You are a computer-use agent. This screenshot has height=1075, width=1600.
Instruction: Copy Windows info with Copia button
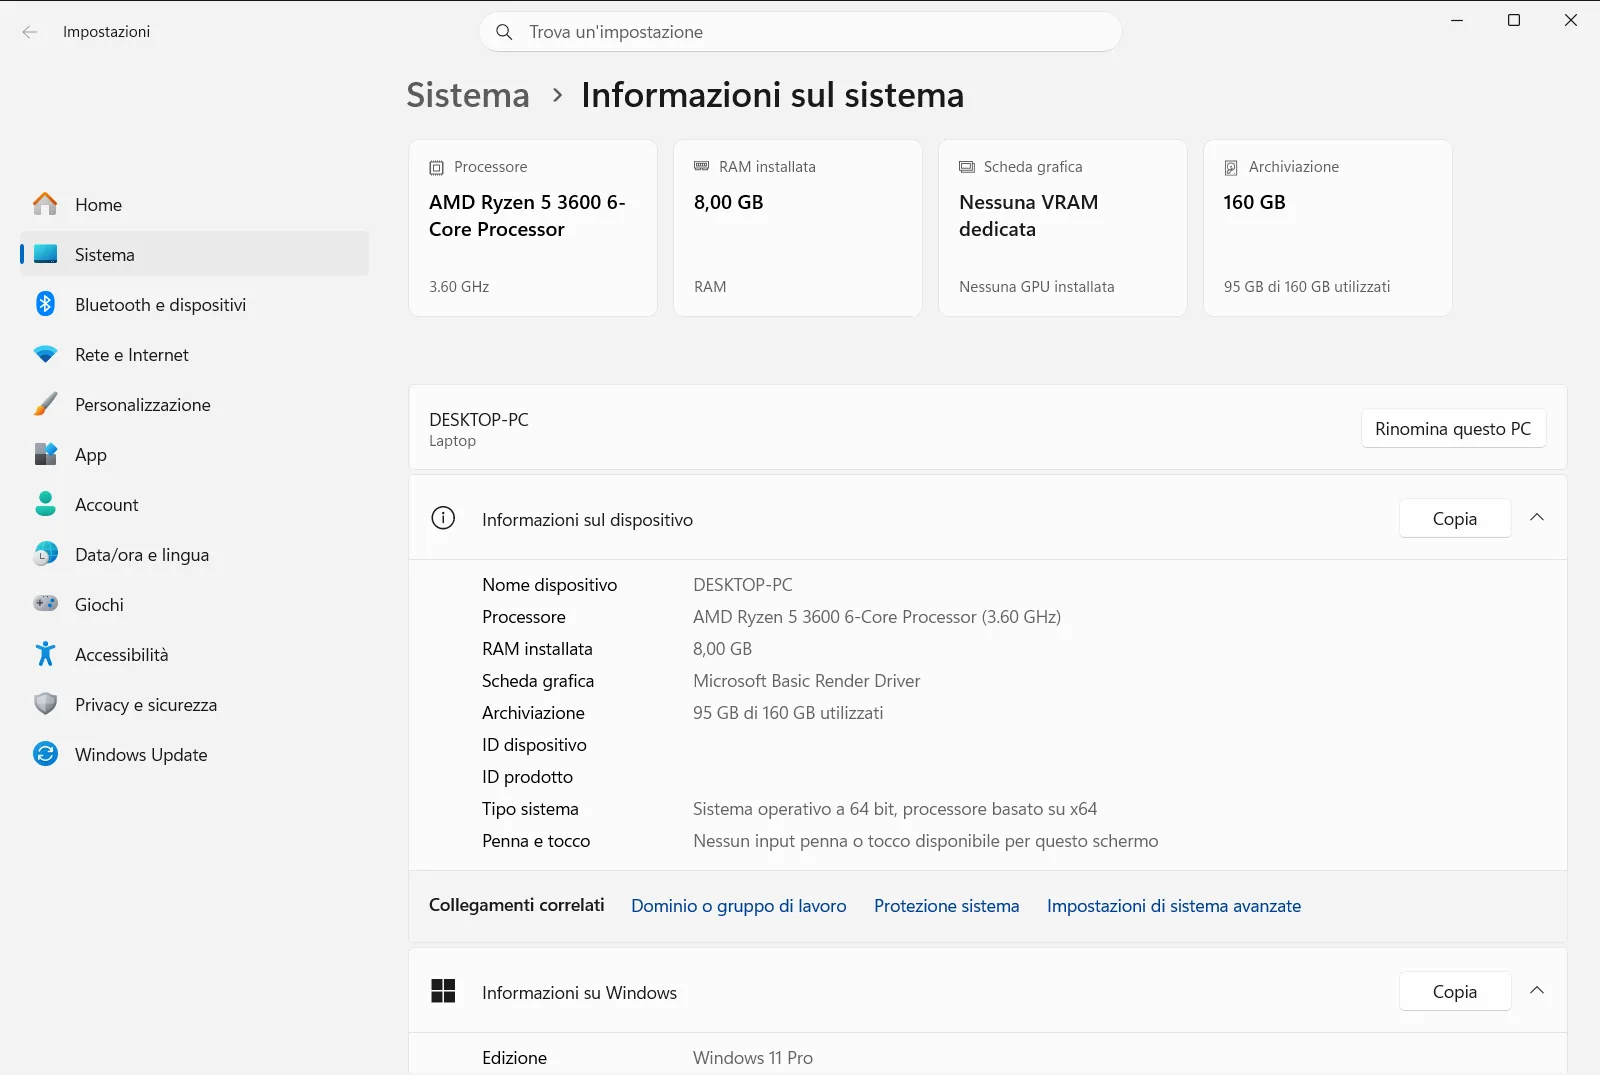pos(1455,991)
